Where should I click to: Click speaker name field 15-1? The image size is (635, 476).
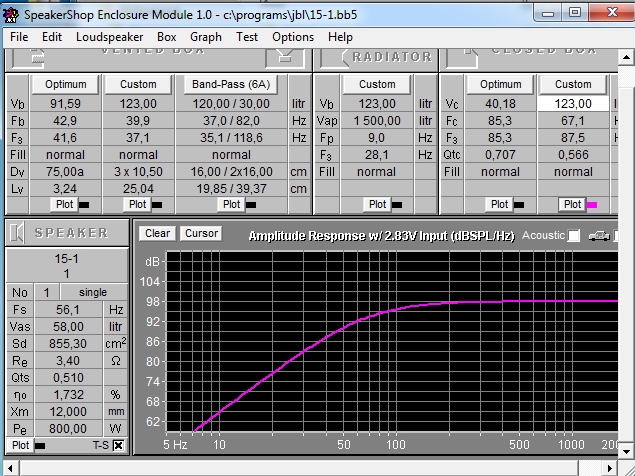point(67,258)
